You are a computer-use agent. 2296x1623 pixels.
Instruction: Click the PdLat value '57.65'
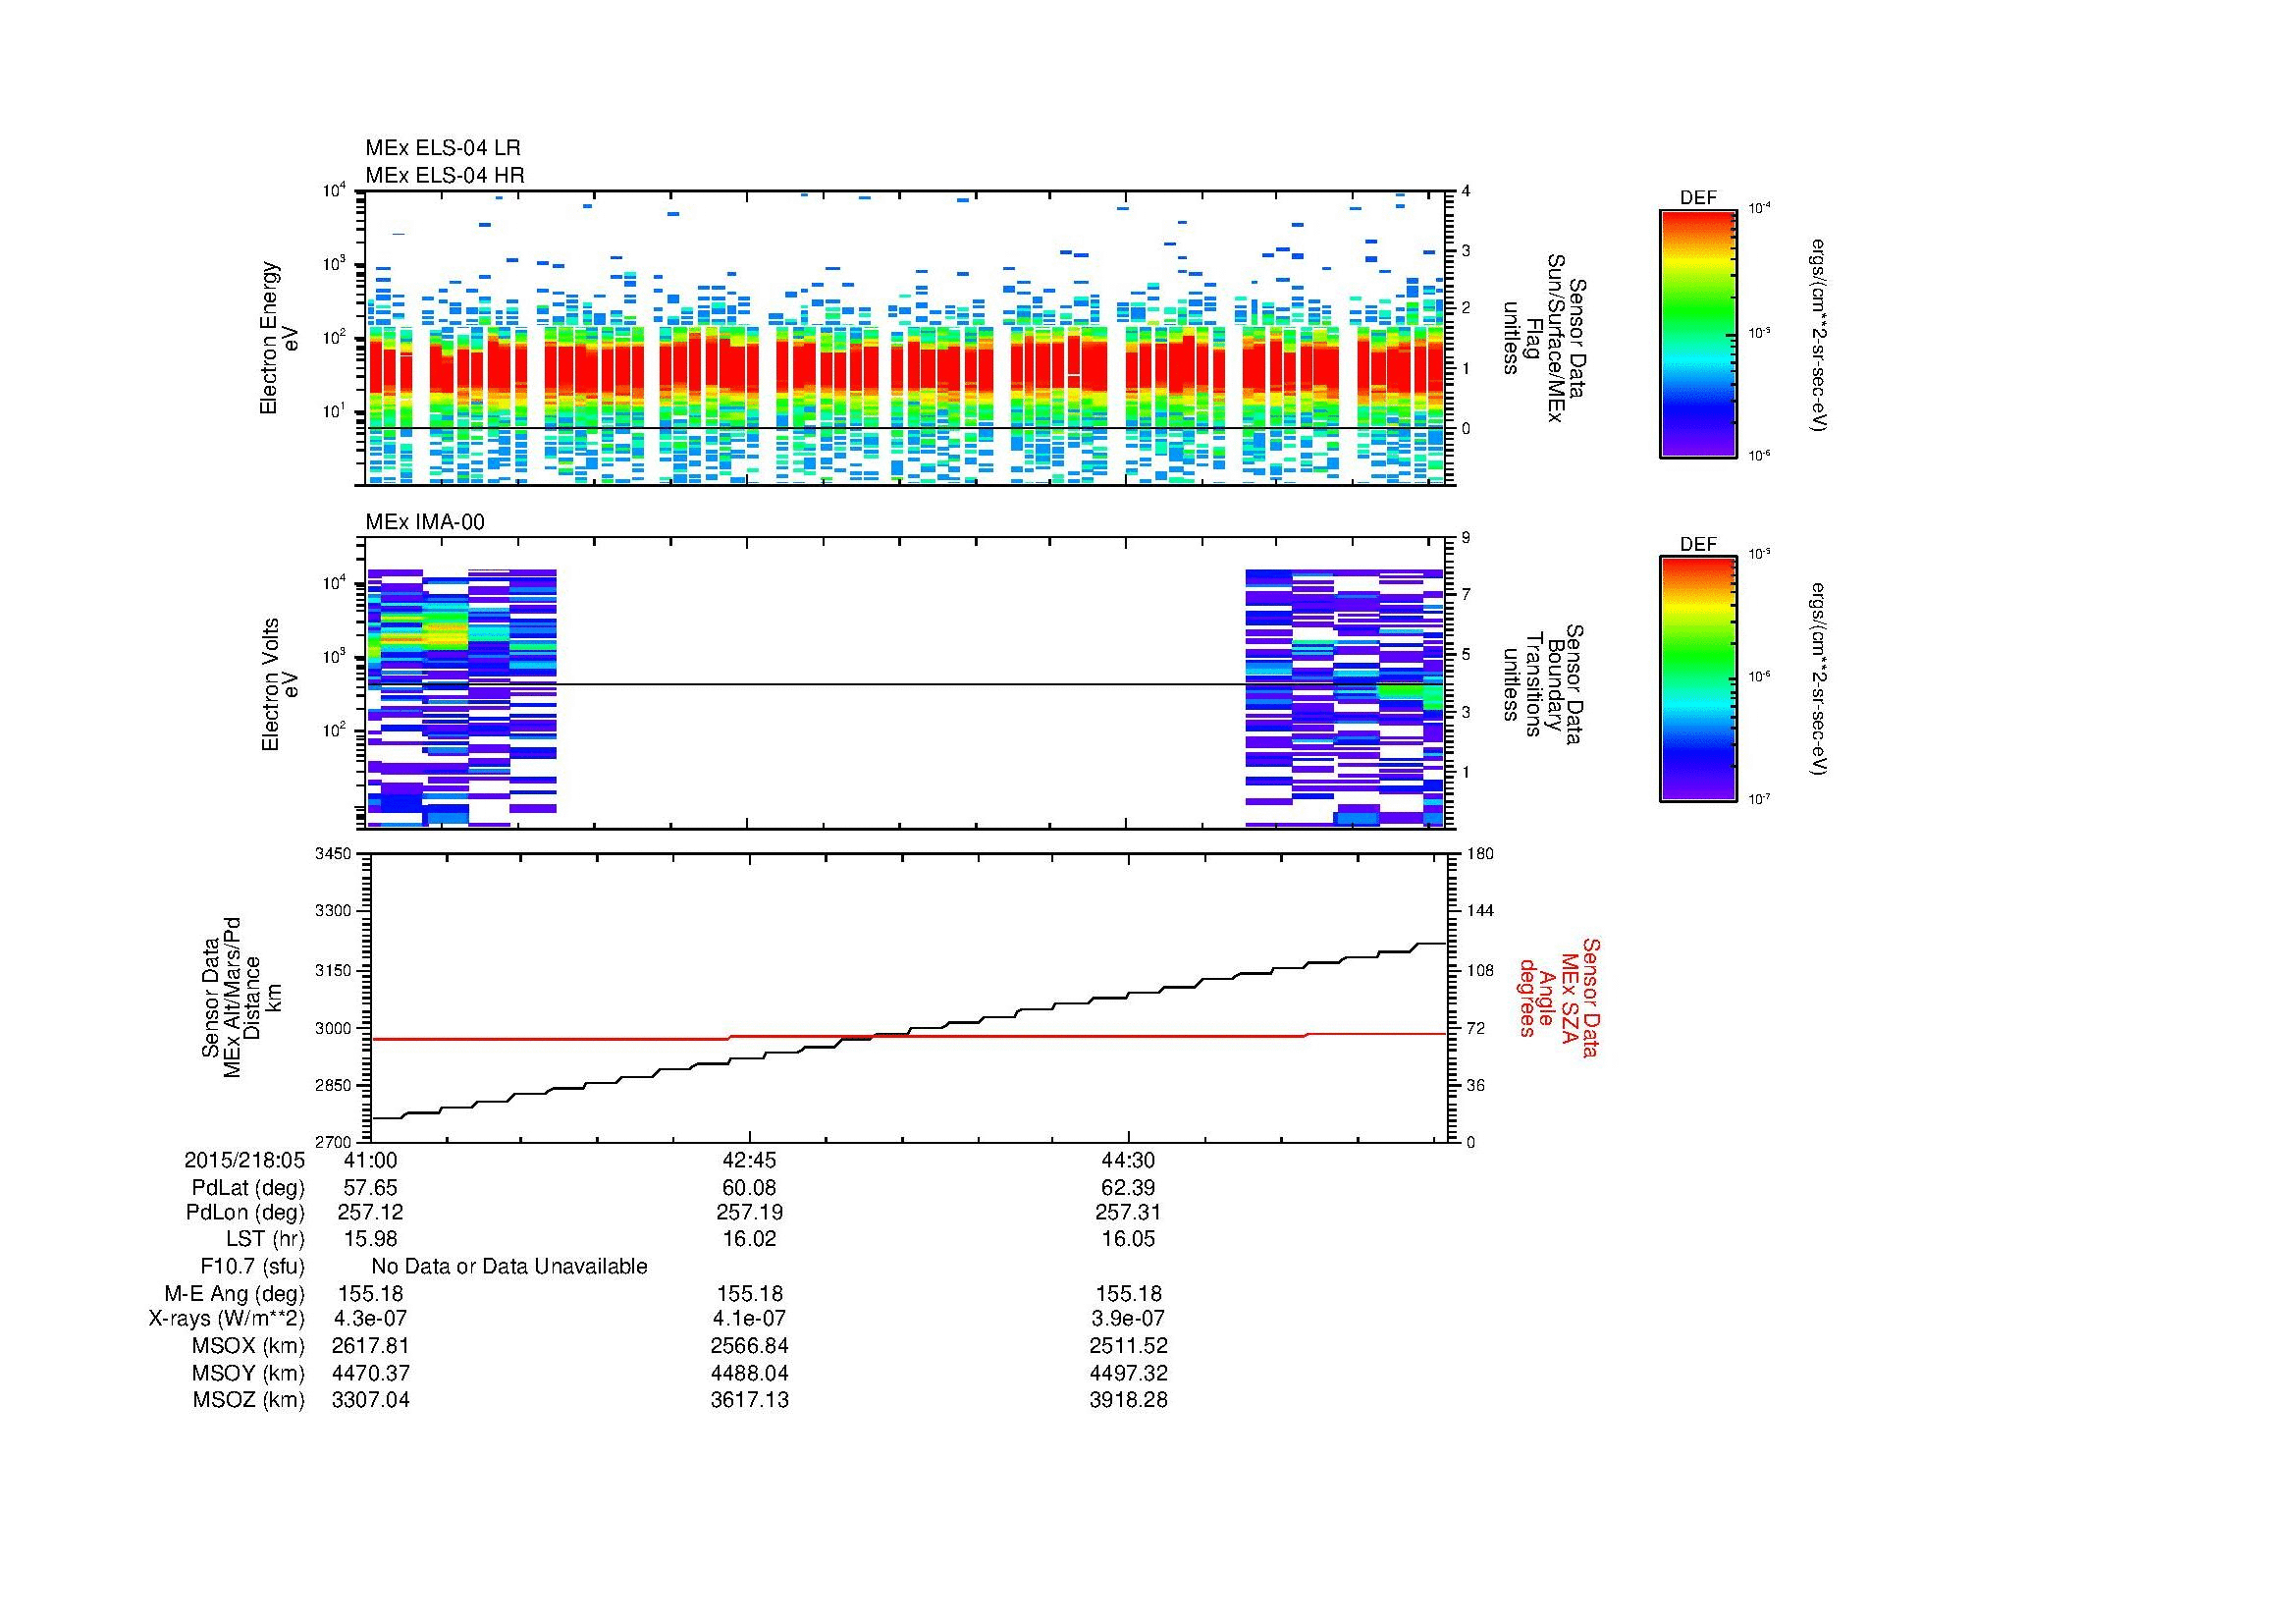pos(370,1188)
